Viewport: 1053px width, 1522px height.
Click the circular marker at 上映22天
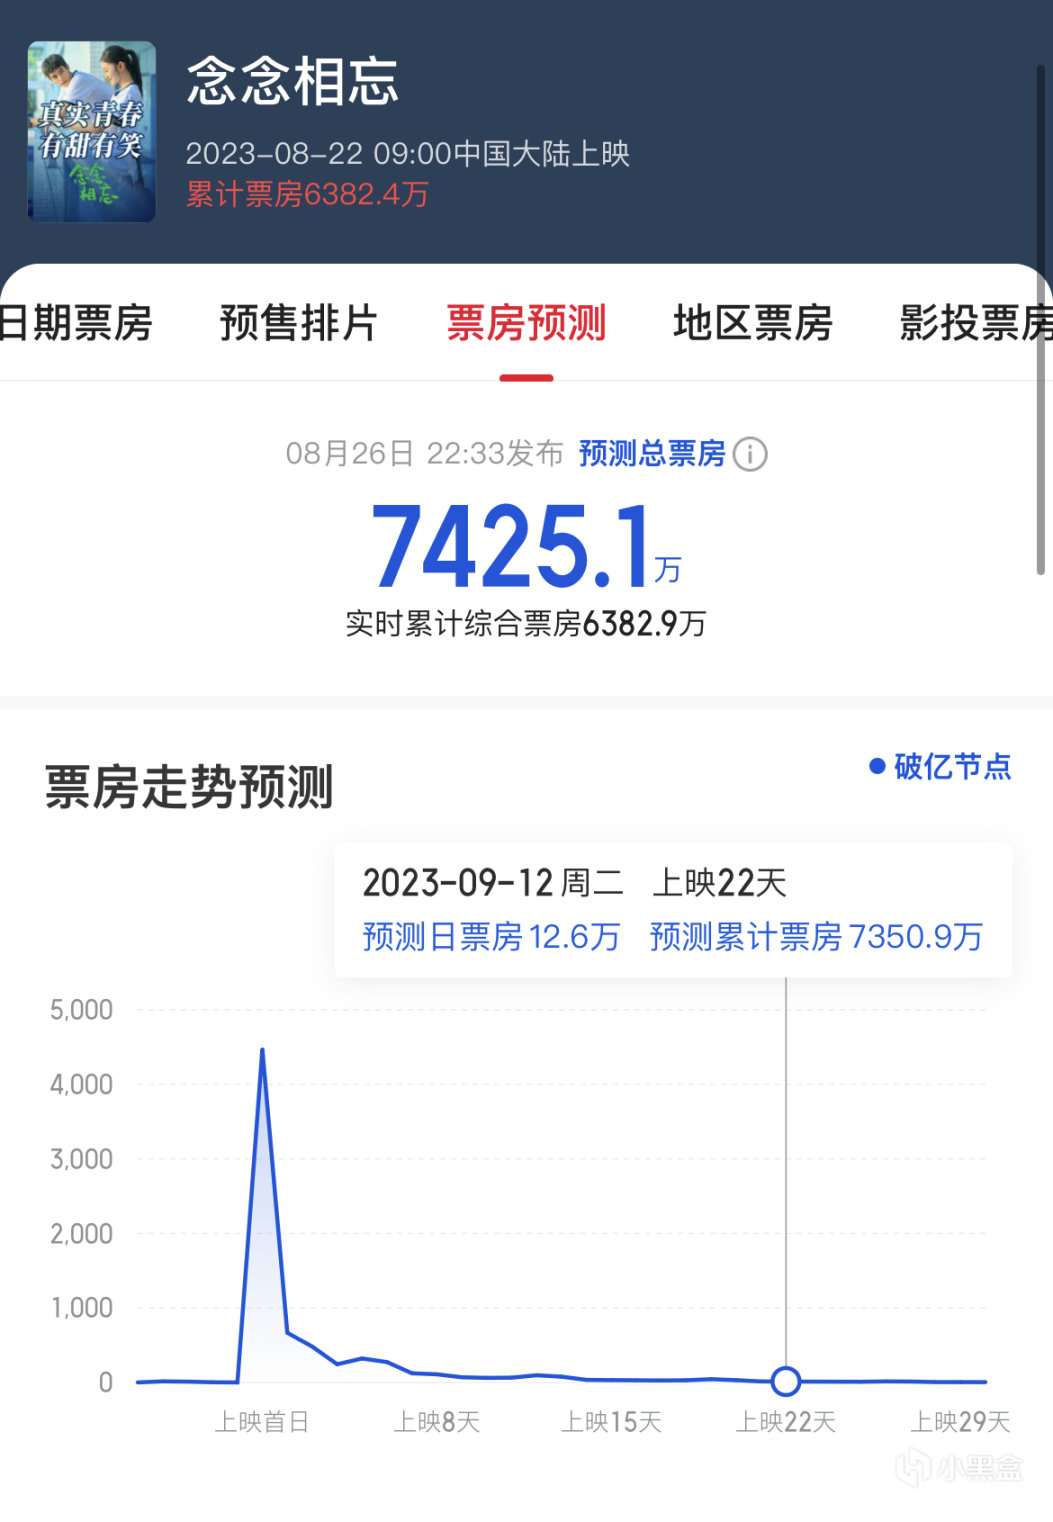[786, 1381]
